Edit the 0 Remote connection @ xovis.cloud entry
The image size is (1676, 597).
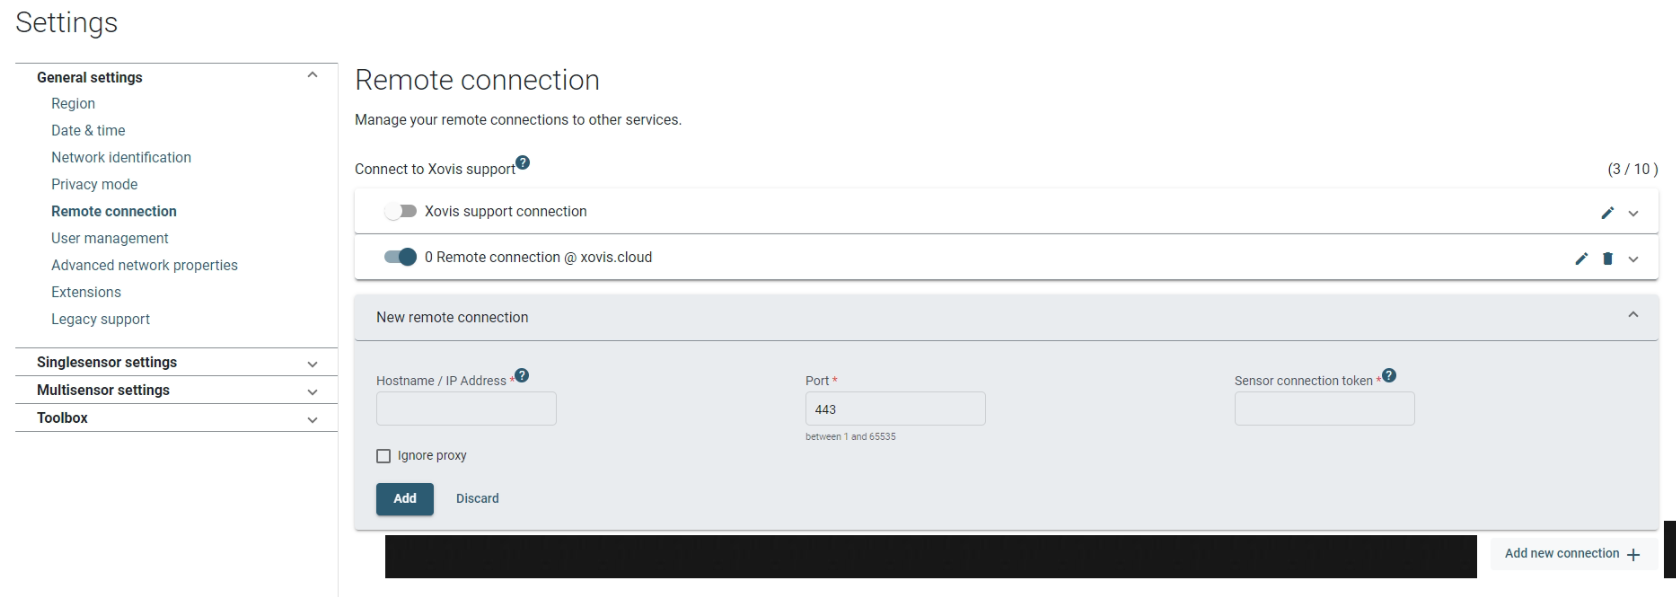click(x=1581, y=259)
